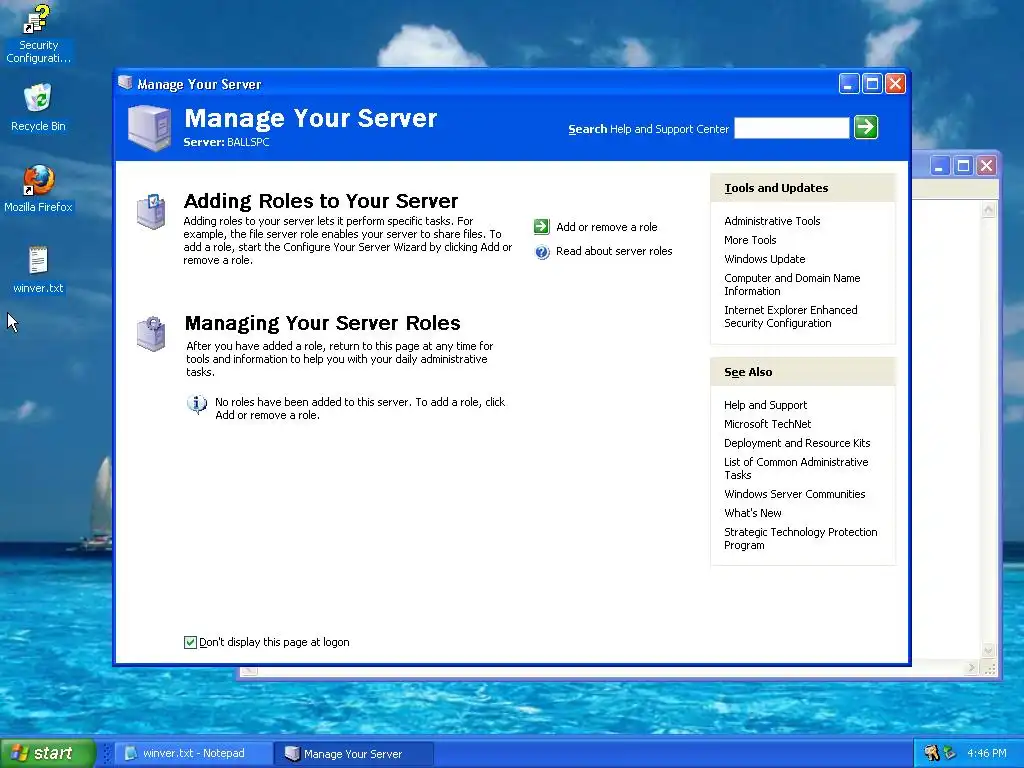Switch to winver.txt - Notepad taskbar button
1024x768 pixels.
[193, 754]
